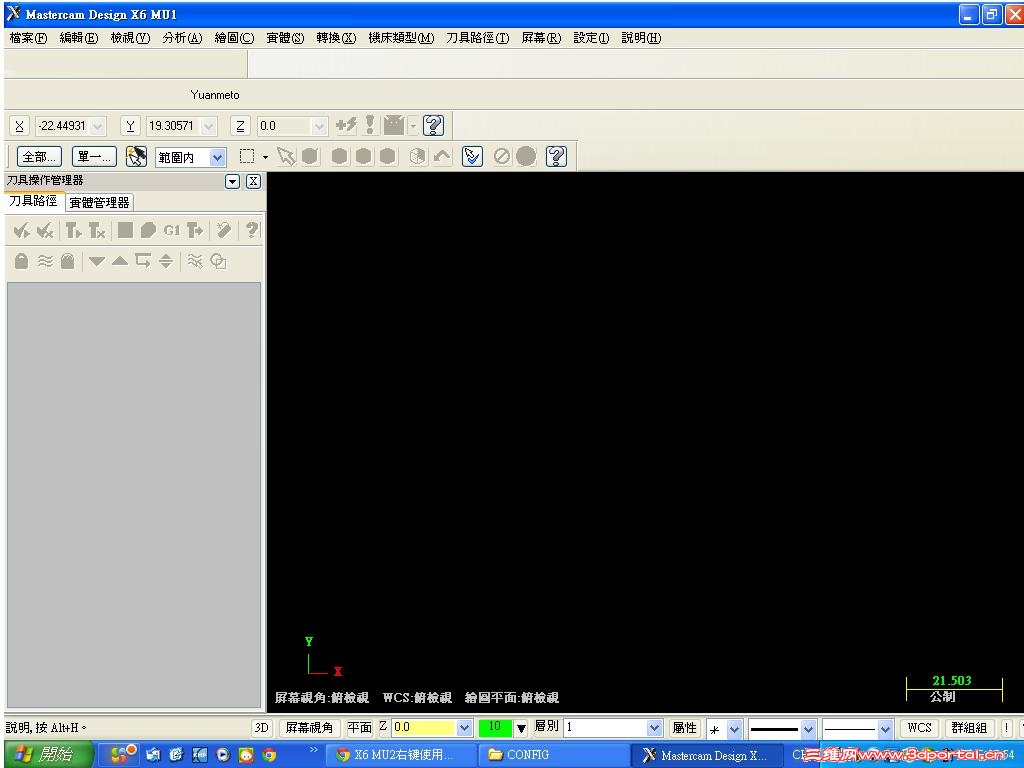This screenshot has height=768, width=1024.
Task: Click regenerate selected toolpaths T icon
Action: coord(73,230)
